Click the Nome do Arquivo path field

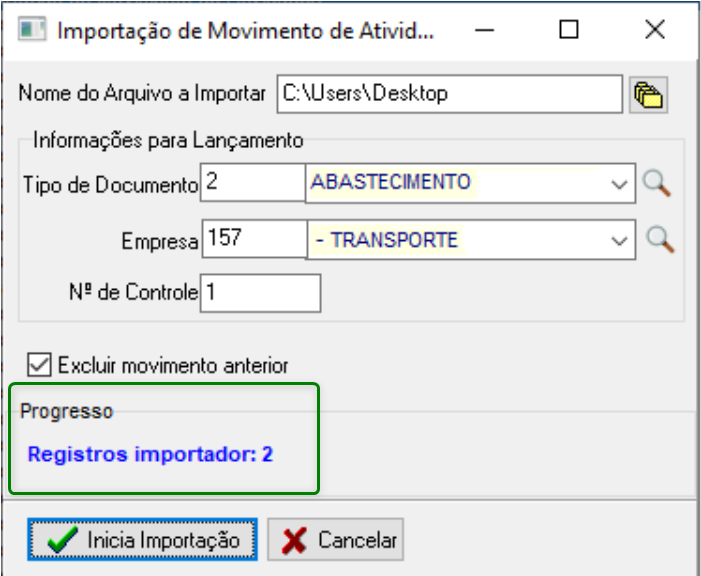pos(449,95)
